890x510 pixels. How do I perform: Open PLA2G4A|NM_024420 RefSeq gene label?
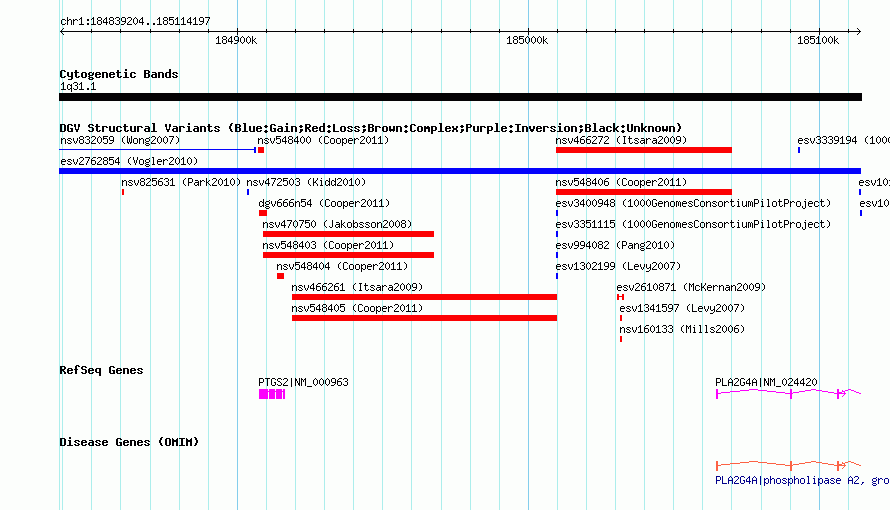[766, 382]
